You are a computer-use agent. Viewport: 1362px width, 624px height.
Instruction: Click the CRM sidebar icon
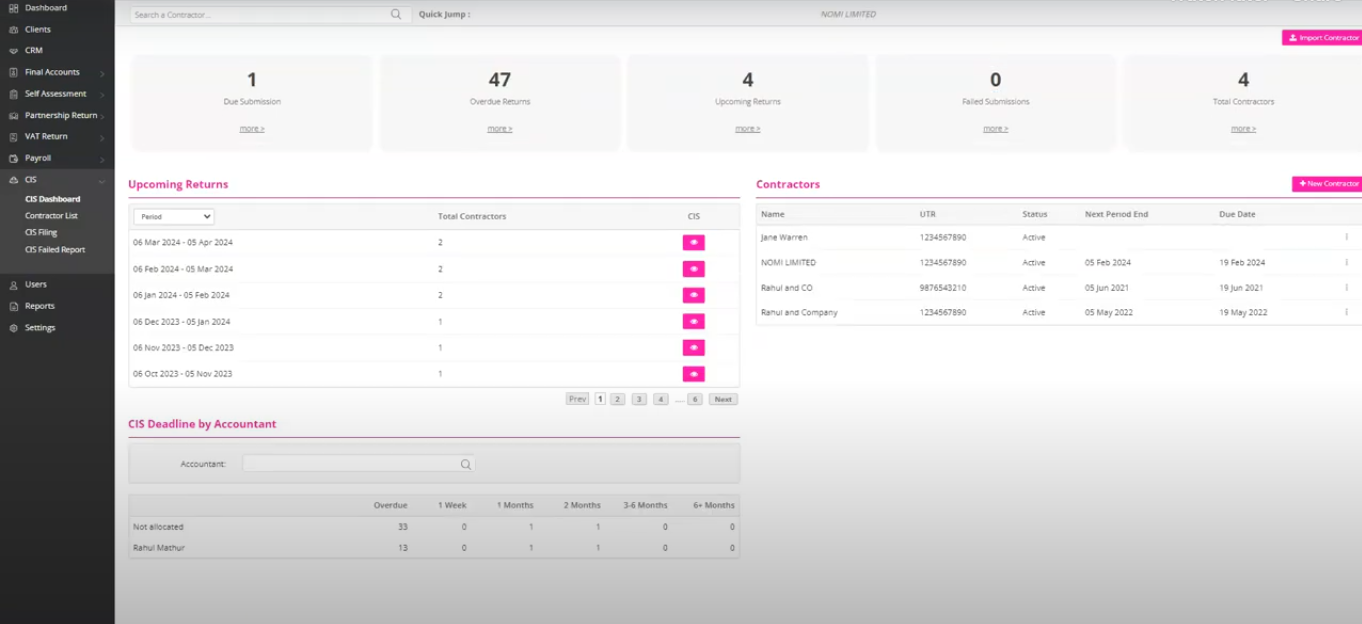[x=14, y=51]
